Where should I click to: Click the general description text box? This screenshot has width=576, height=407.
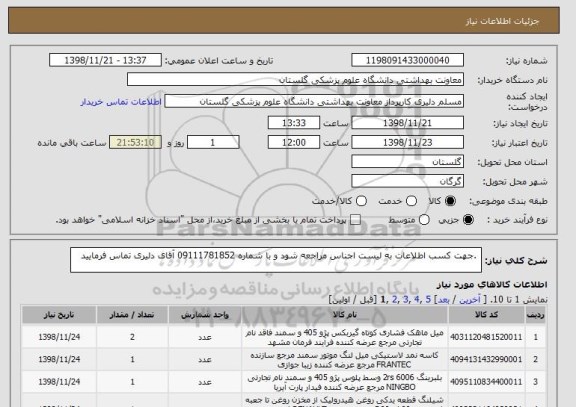(x=276, y=260)
